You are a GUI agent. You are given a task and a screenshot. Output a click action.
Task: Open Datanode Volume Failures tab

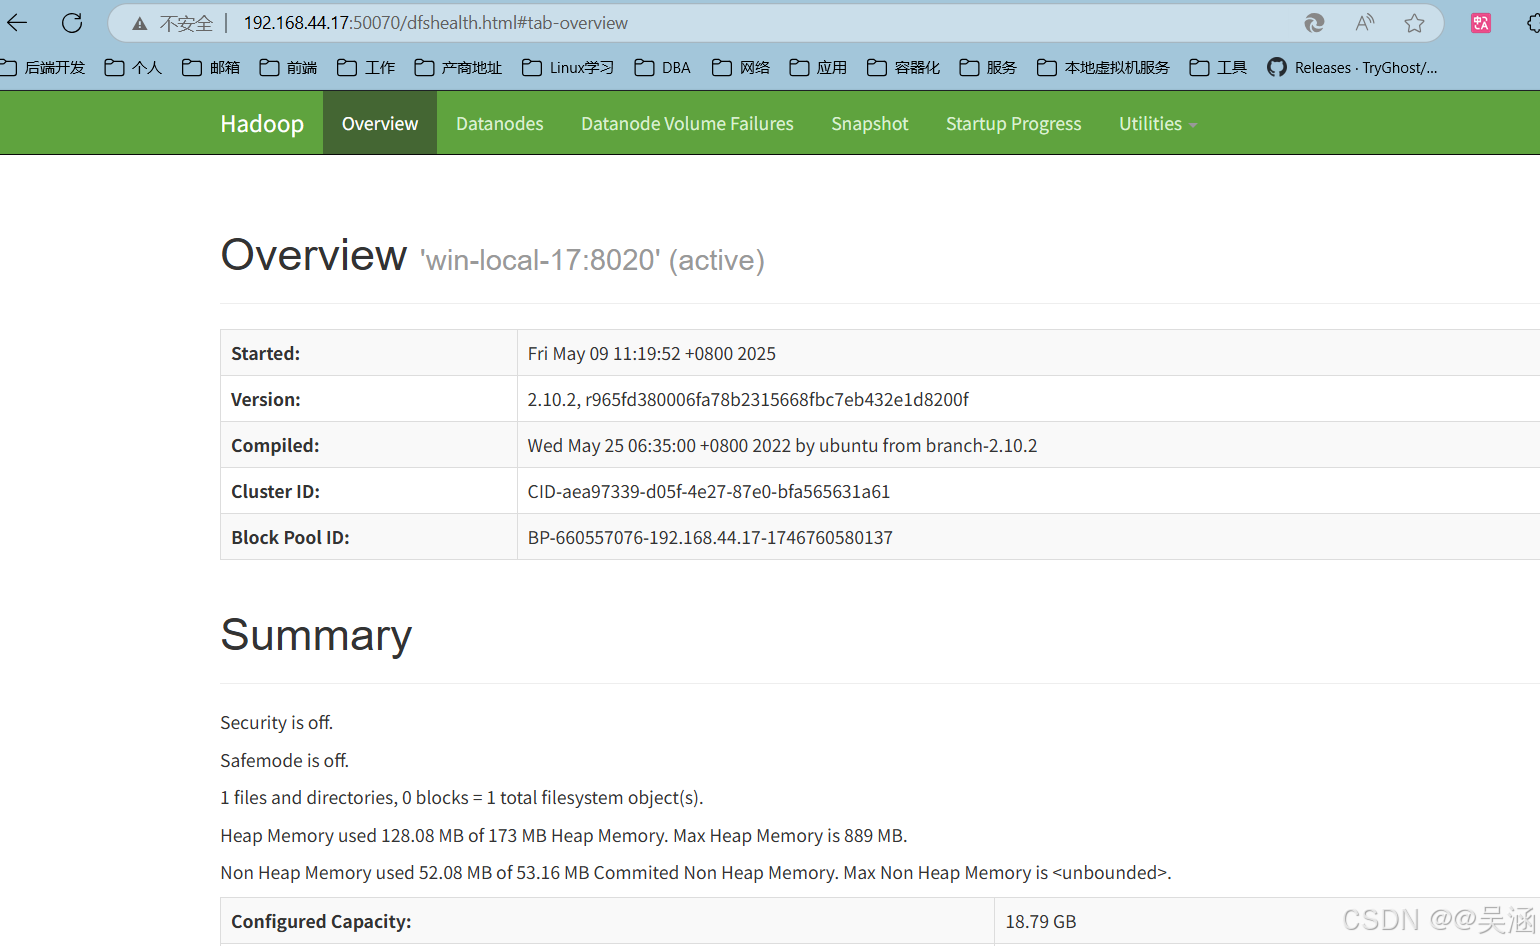[x=687, y=123]
